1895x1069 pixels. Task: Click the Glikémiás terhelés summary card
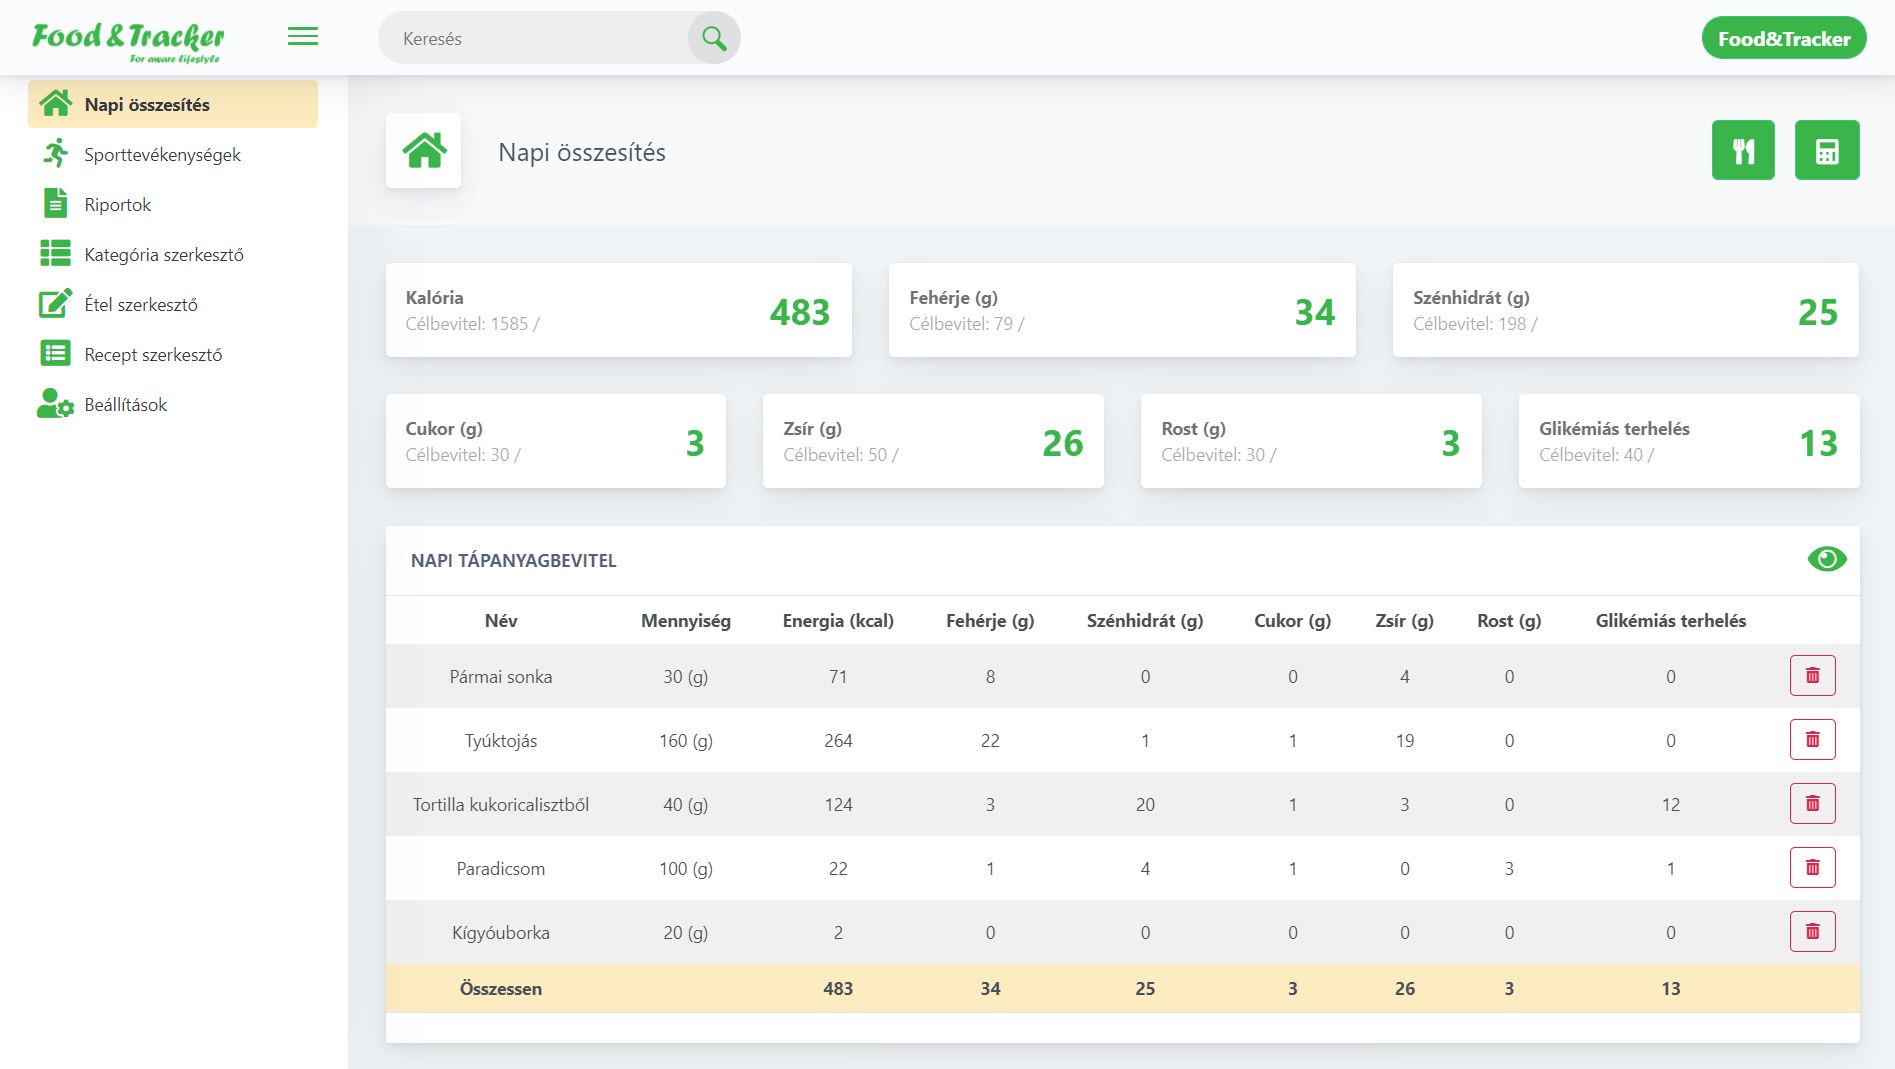[x=1689, y=441]
